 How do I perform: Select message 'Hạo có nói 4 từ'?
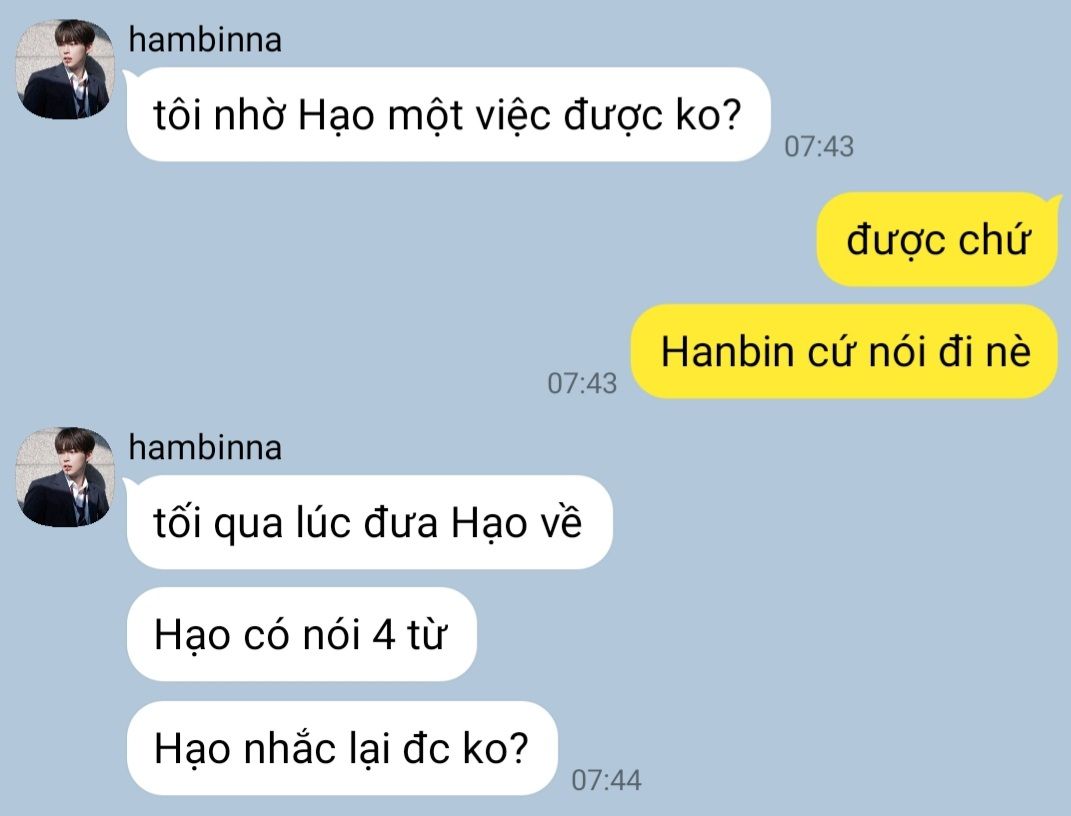[301, 634]
